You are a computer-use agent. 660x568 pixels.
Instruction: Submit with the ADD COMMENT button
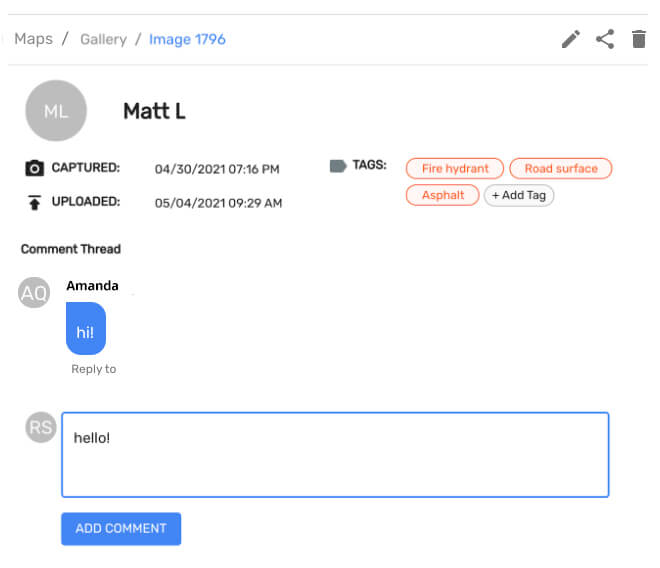(121, 528)
